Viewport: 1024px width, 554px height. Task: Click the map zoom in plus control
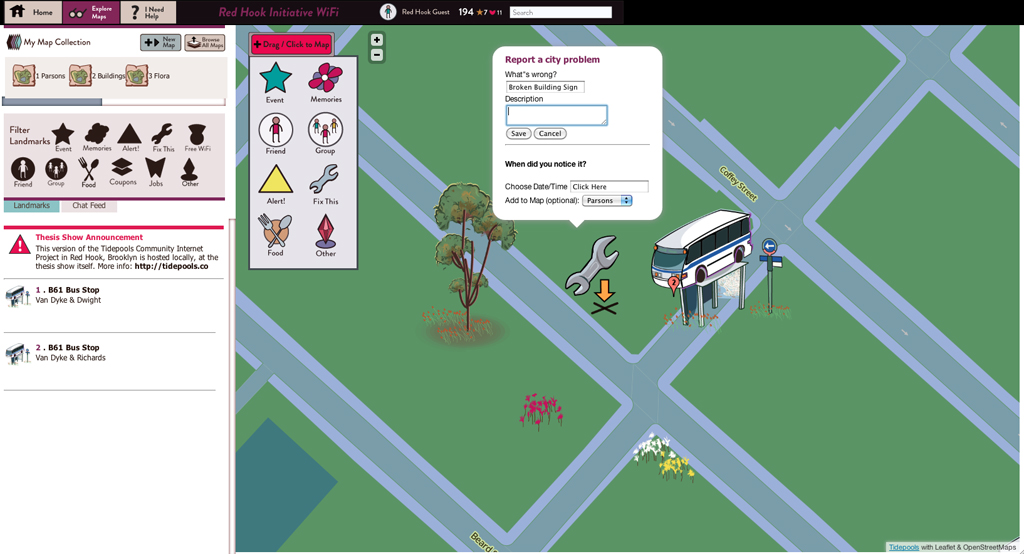click(x=377, y=40)
